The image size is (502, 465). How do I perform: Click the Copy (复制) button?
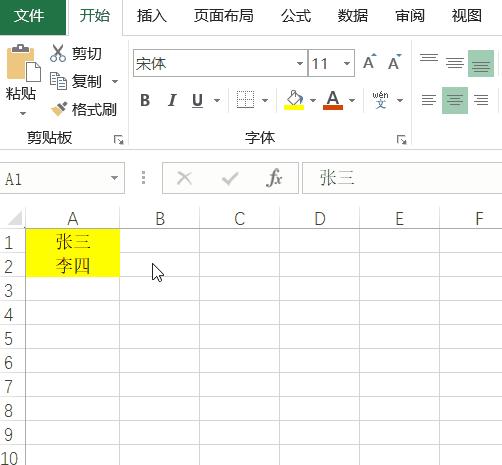76,81
